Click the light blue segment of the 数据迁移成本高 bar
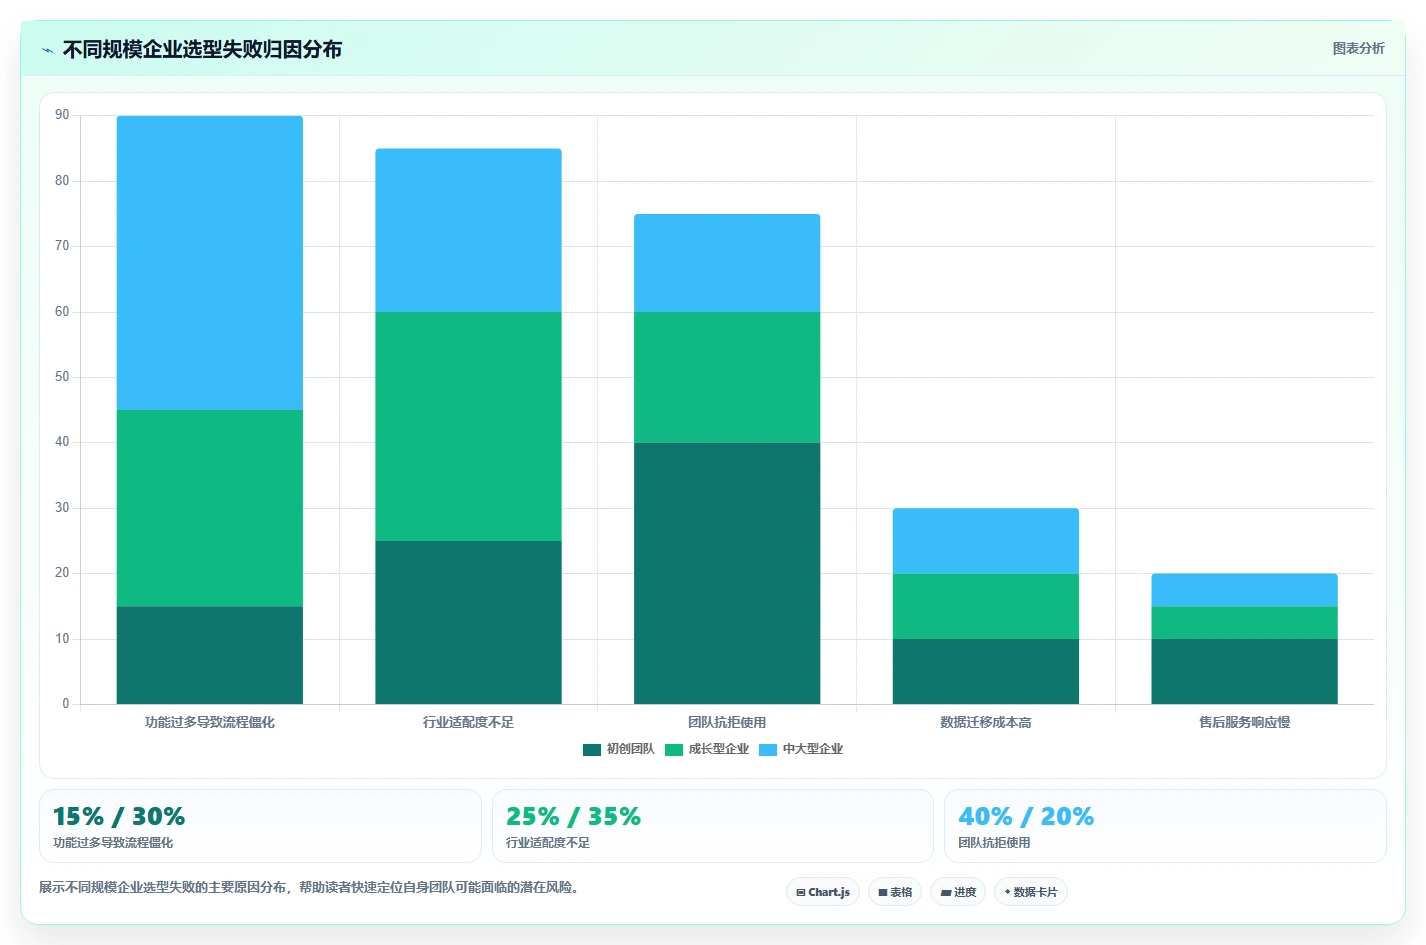The width and height of the screenshot is (1426, 945). tap(986, 541)
